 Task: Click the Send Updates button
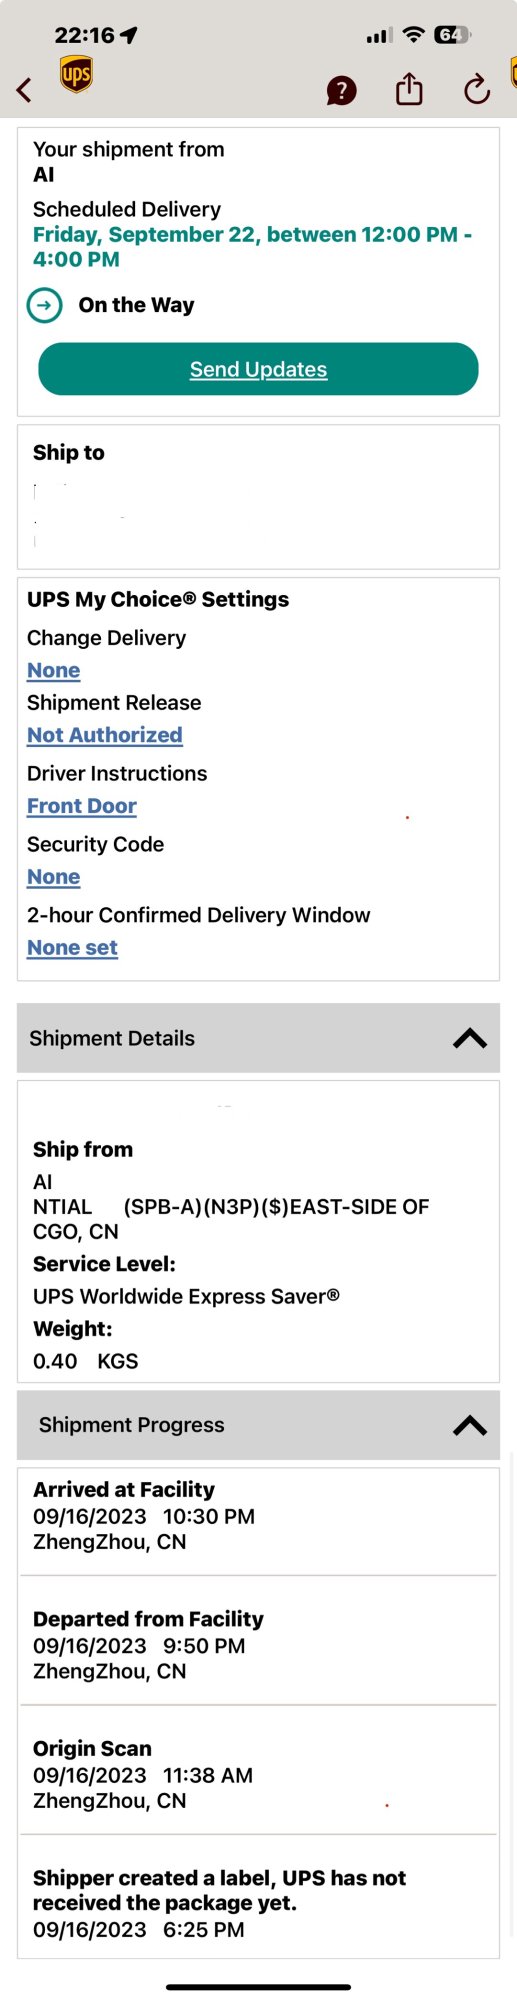[x=258, y=369]
